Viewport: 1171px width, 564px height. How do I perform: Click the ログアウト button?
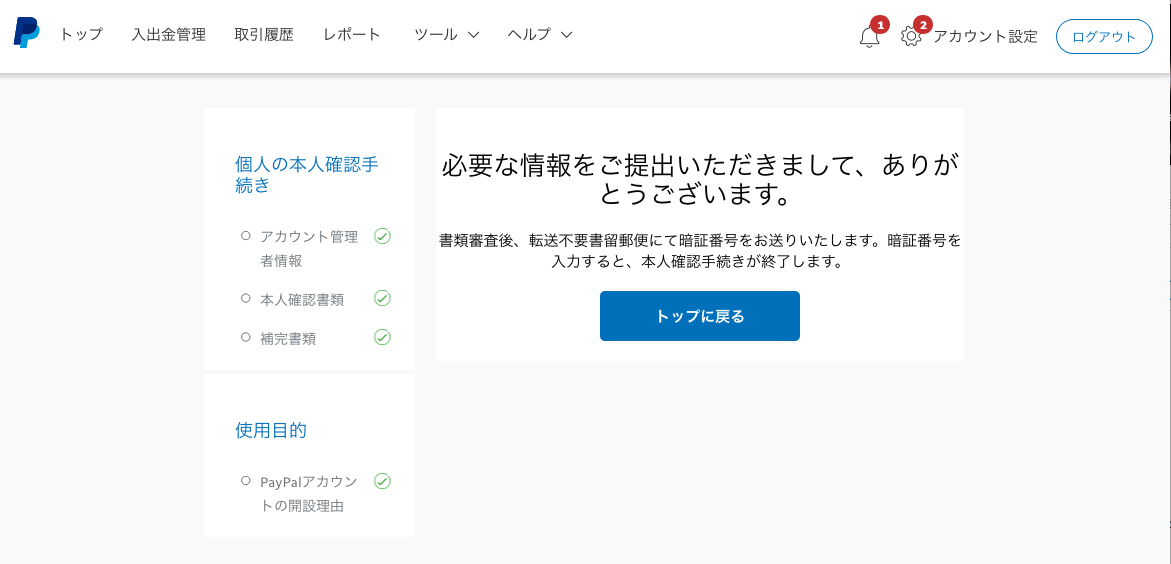[x=1104, y=37]
